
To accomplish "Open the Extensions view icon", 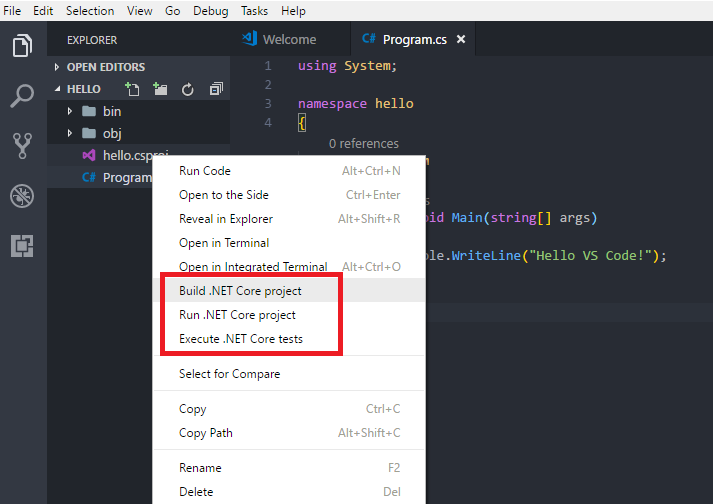I will 22,246.
